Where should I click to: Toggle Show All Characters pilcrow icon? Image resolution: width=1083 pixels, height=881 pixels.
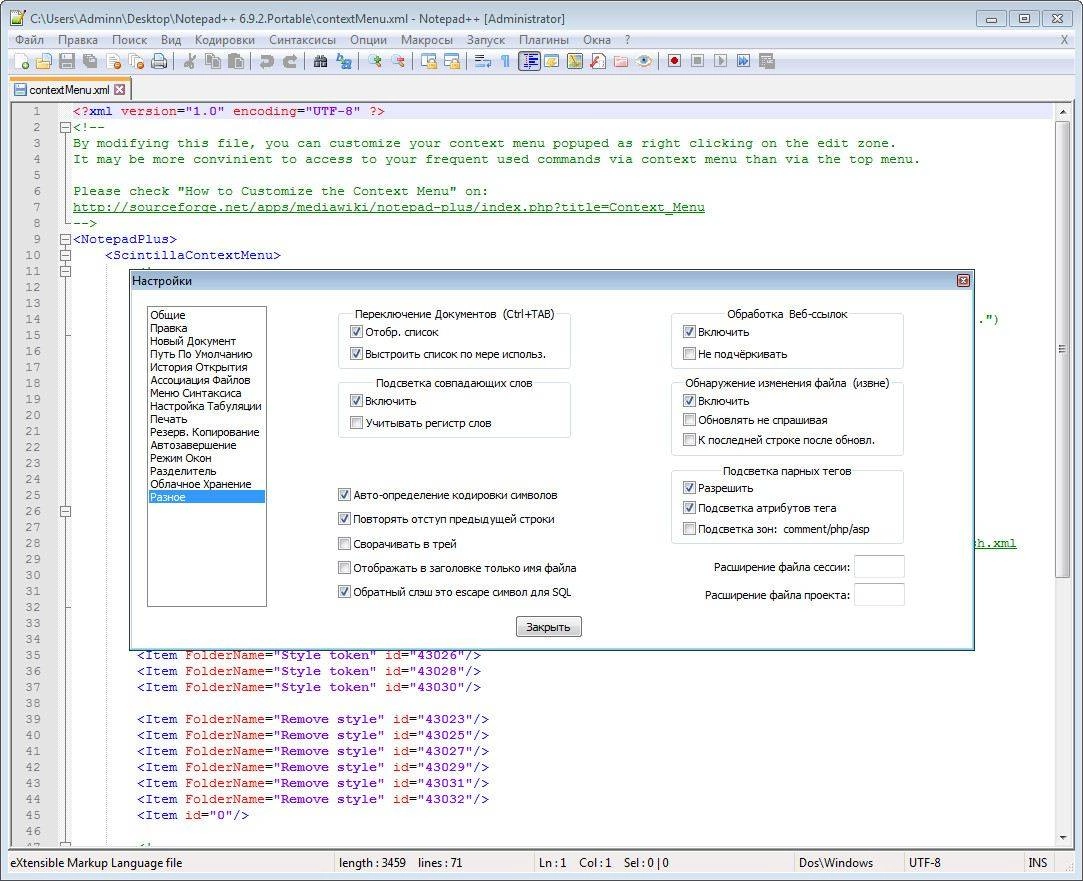(506, 61)
